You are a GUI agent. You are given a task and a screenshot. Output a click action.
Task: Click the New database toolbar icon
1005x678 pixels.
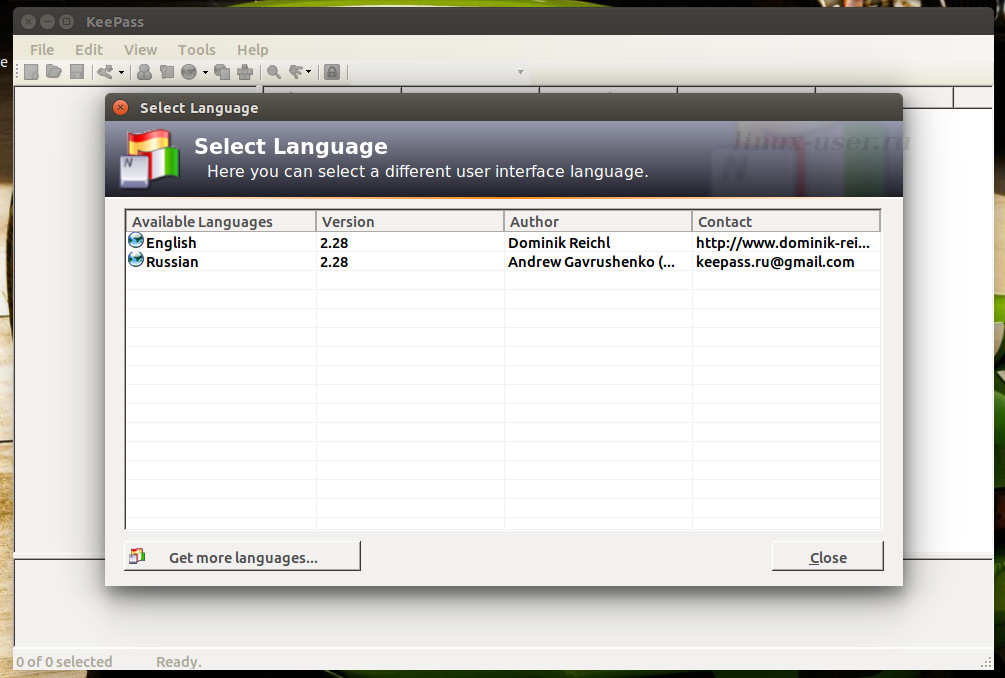(31, 72)
